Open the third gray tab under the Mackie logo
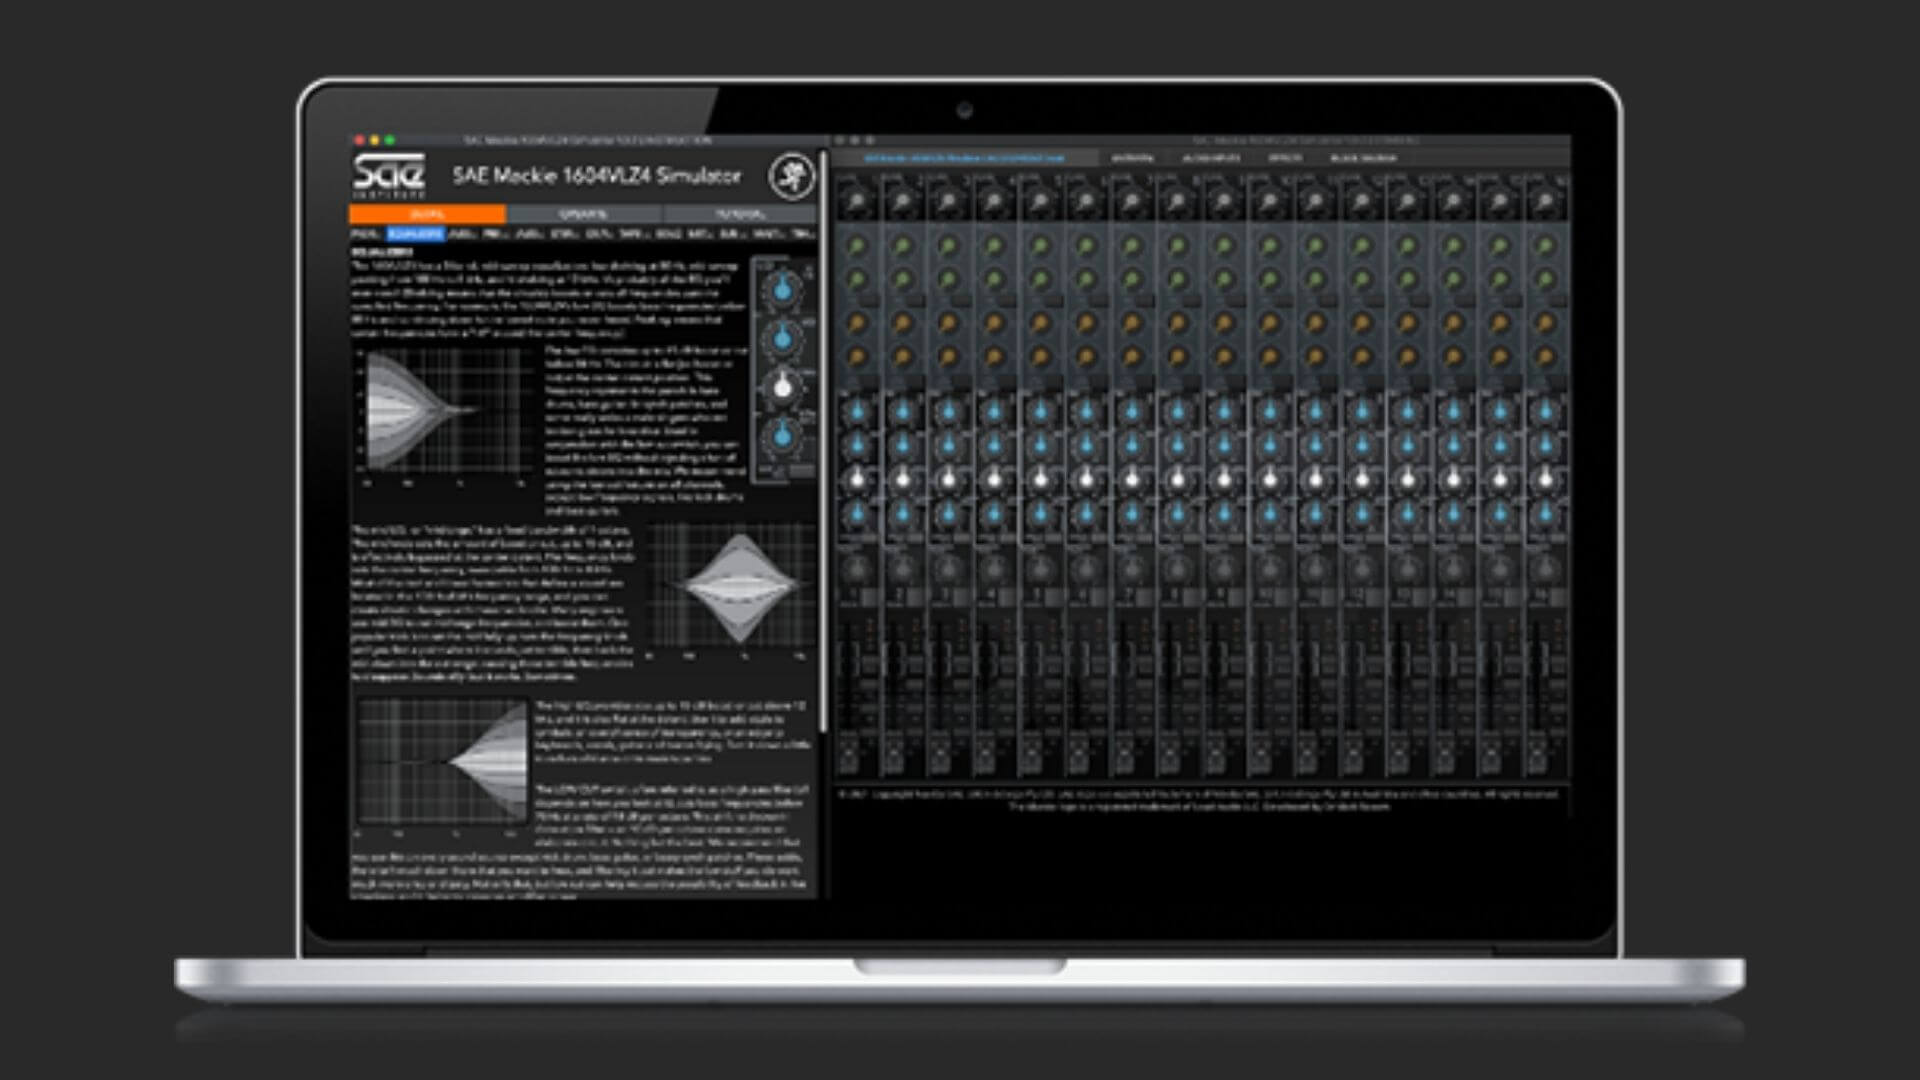 coord(740,214)
